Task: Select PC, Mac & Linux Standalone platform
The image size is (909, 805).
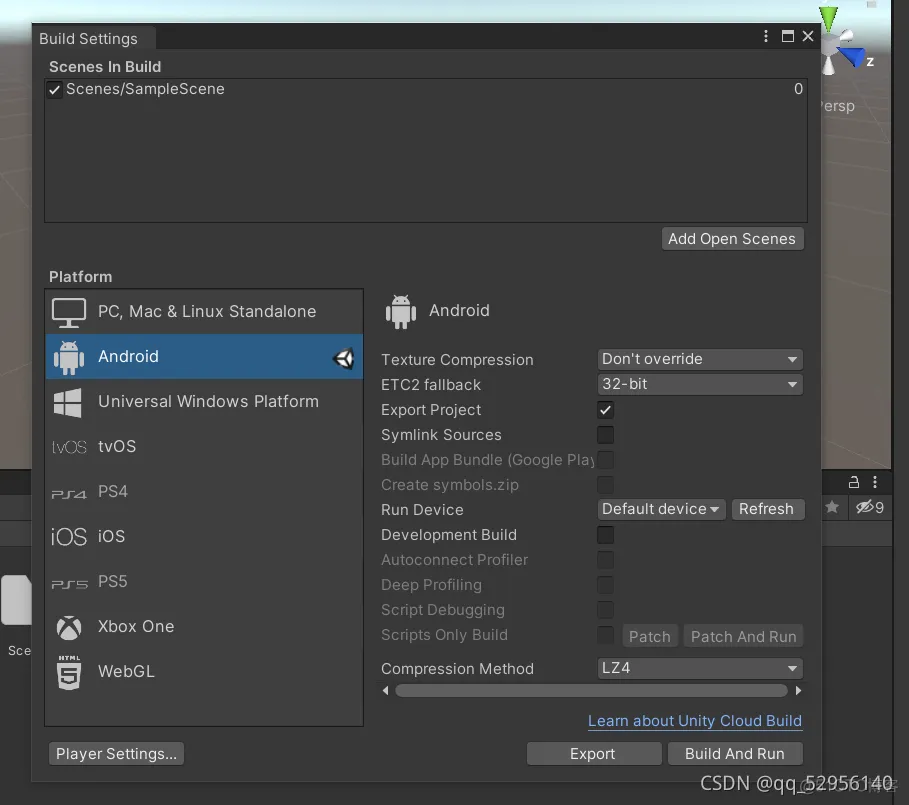Action: (x=204, y=312)
